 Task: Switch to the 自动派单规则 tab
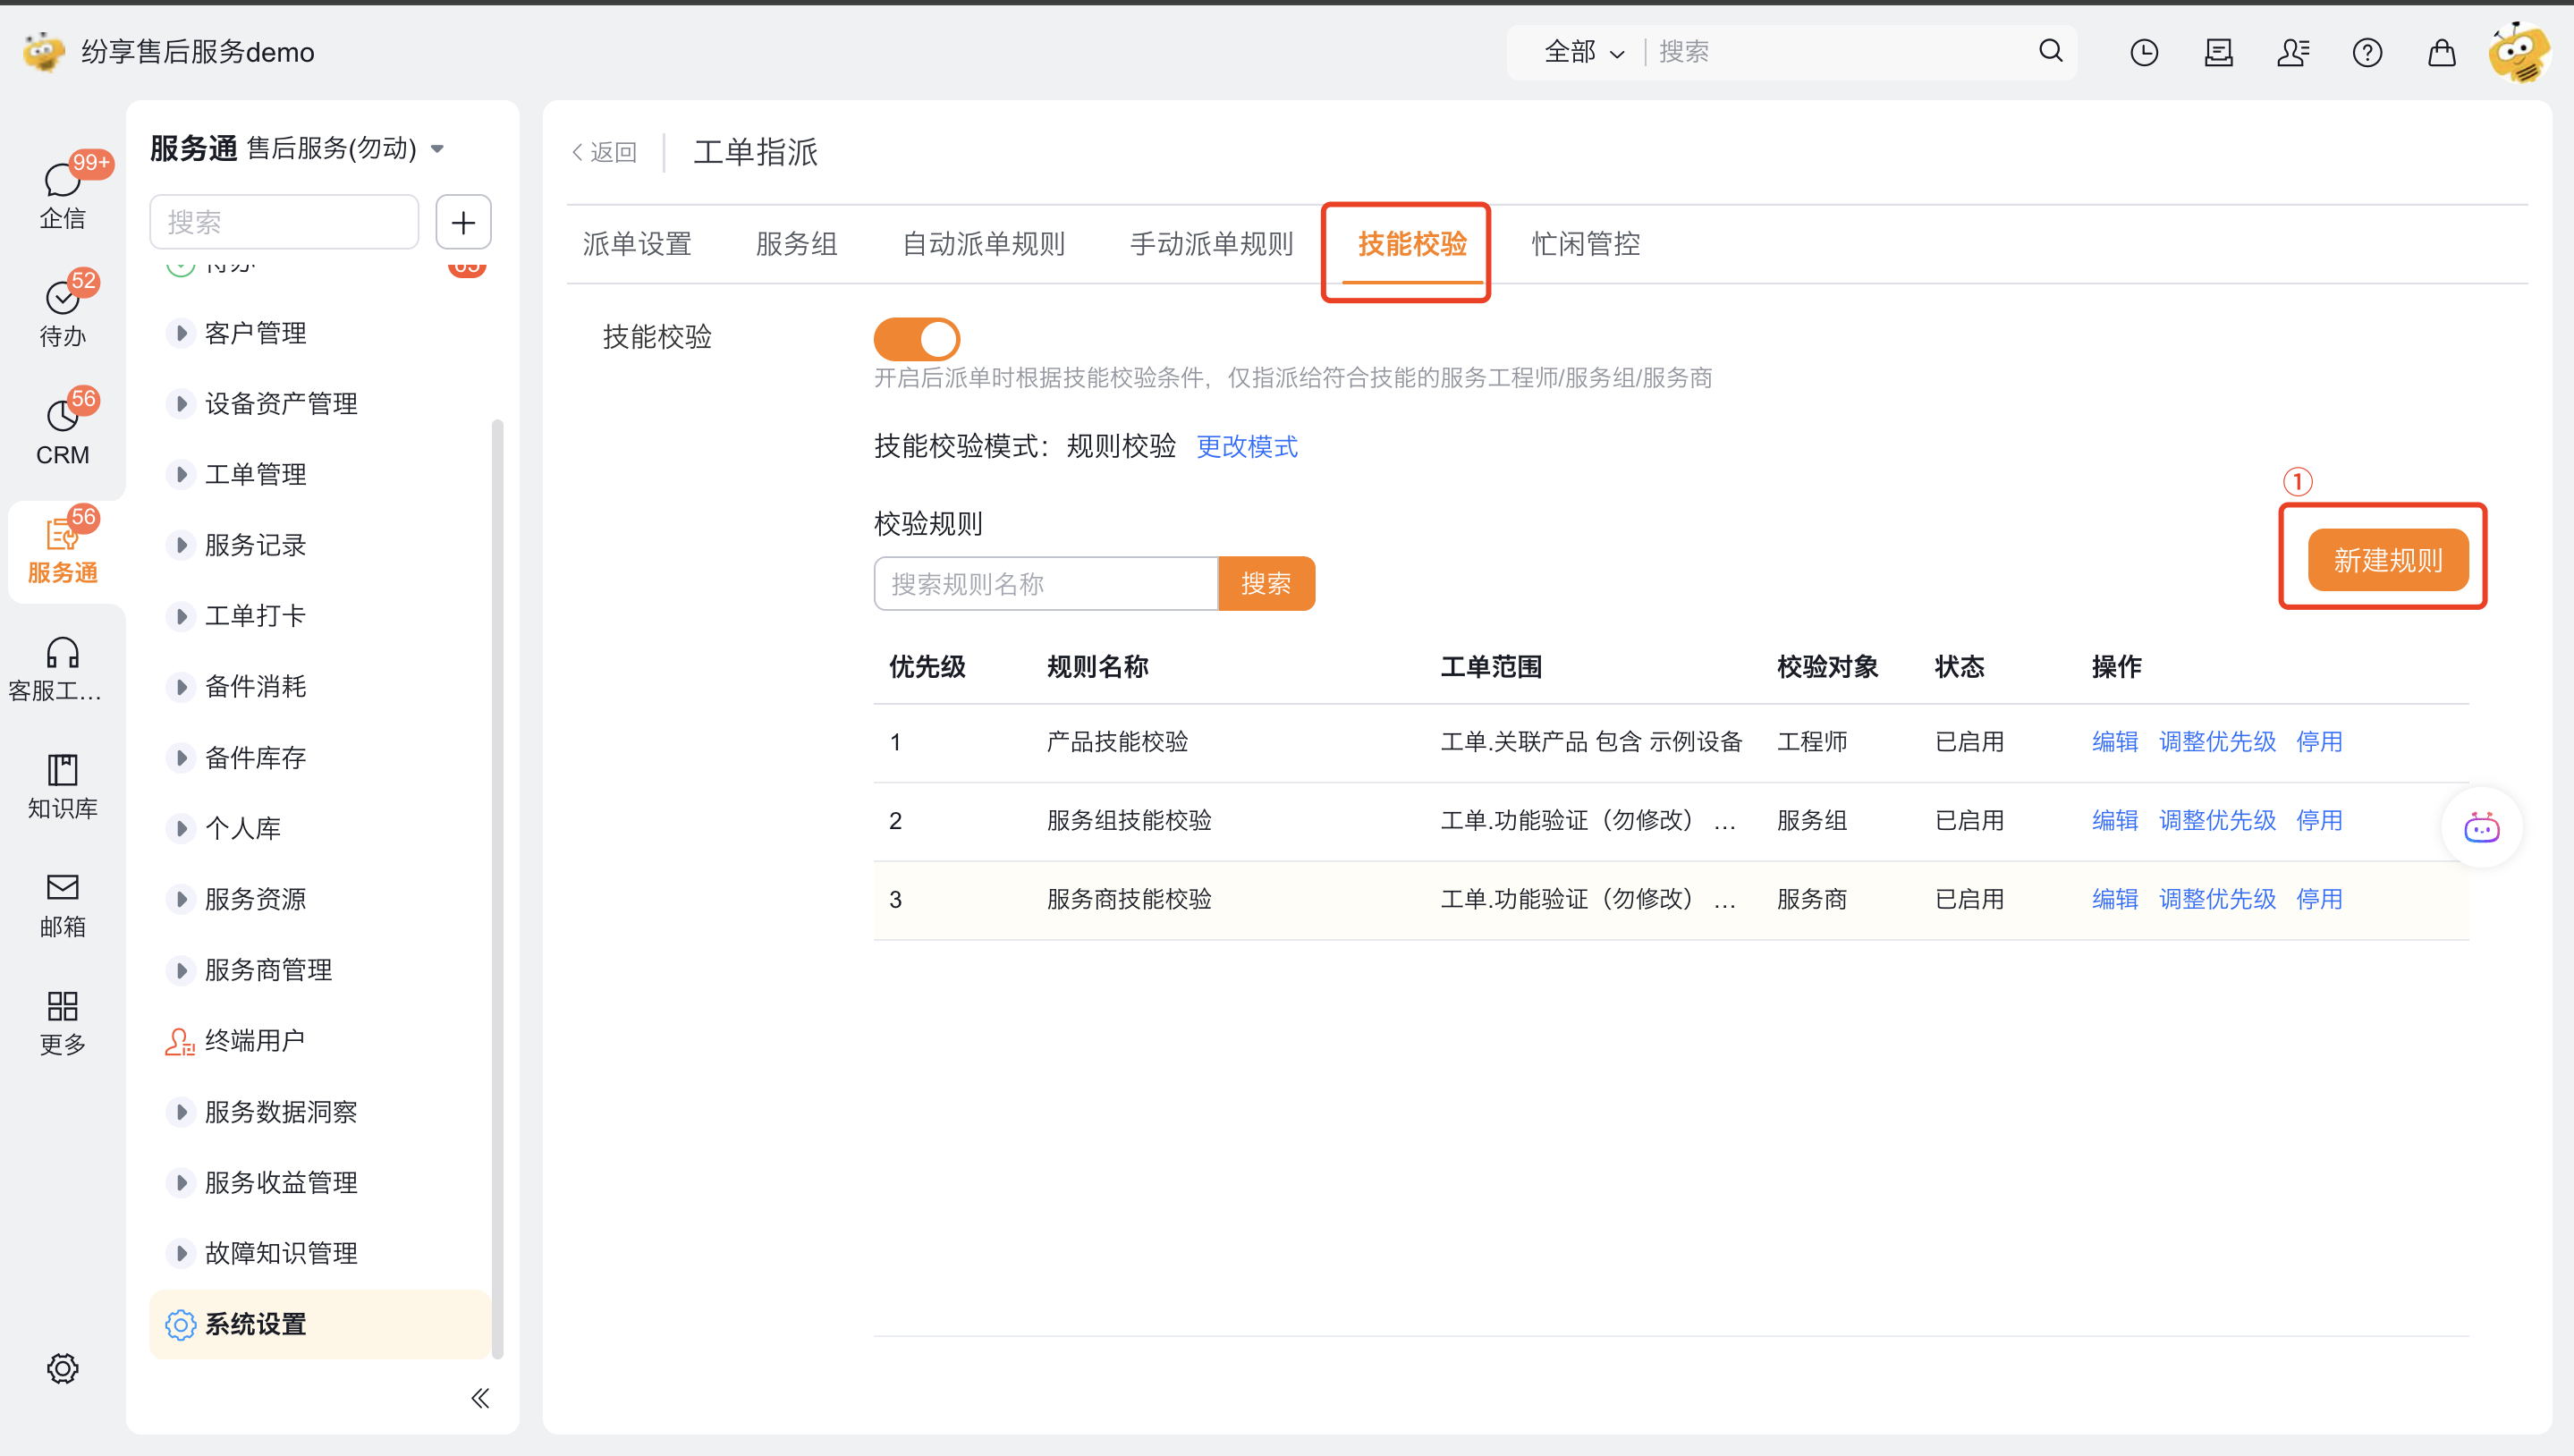click(982, 244)
